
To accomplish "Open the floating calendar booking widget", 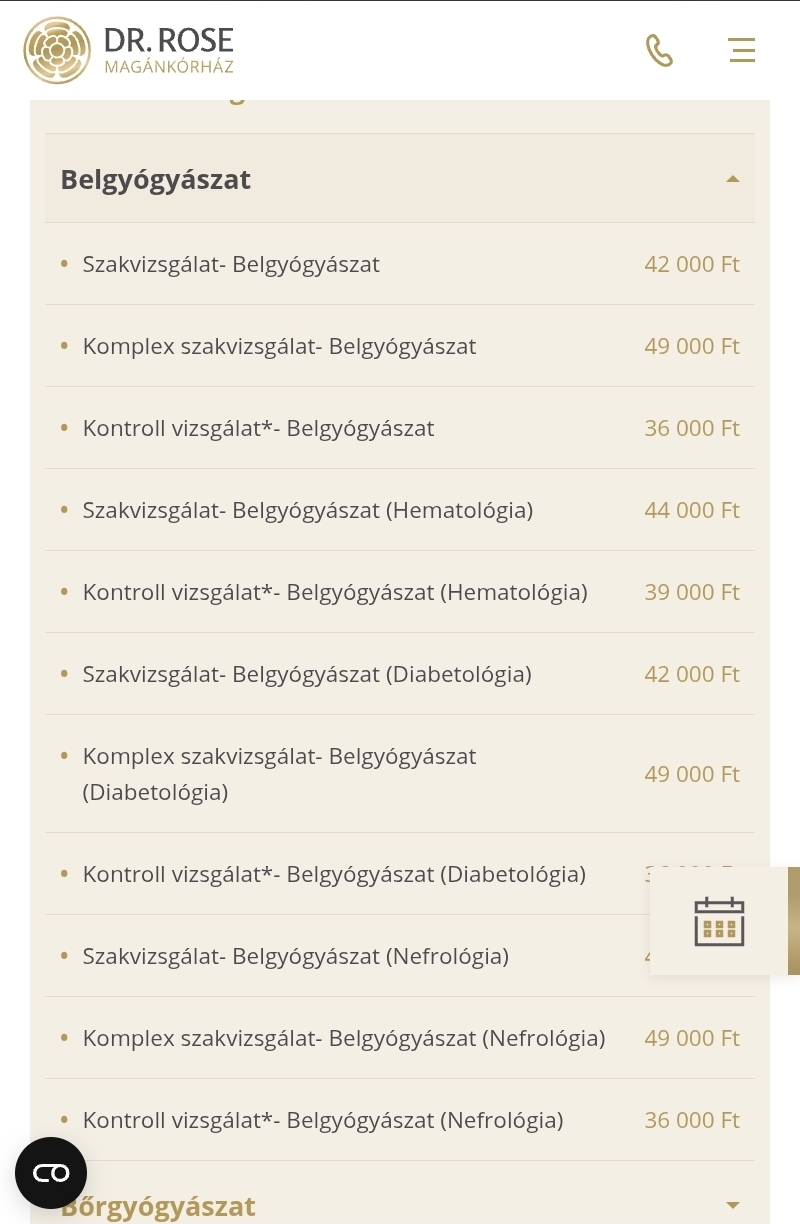I will tap(720, 921).
